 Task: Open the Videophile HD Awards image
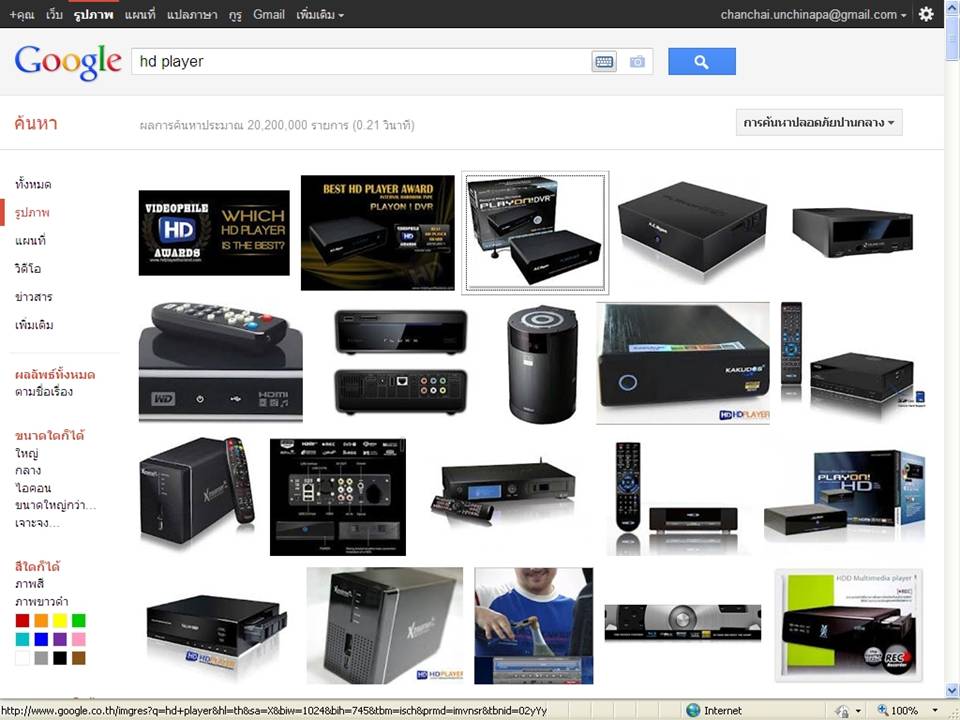214,233
